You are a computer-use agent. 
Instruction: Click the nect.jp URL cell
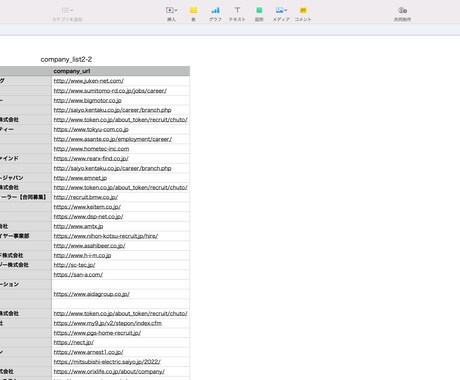point(121,342)
